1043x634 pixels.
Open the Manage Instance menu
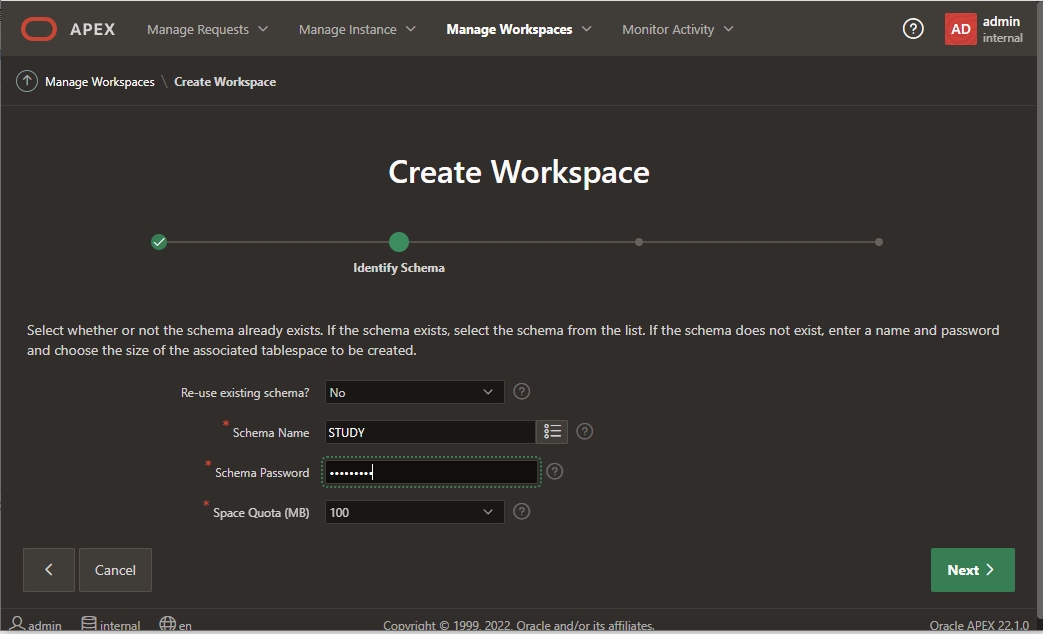[x=357, y=29]
